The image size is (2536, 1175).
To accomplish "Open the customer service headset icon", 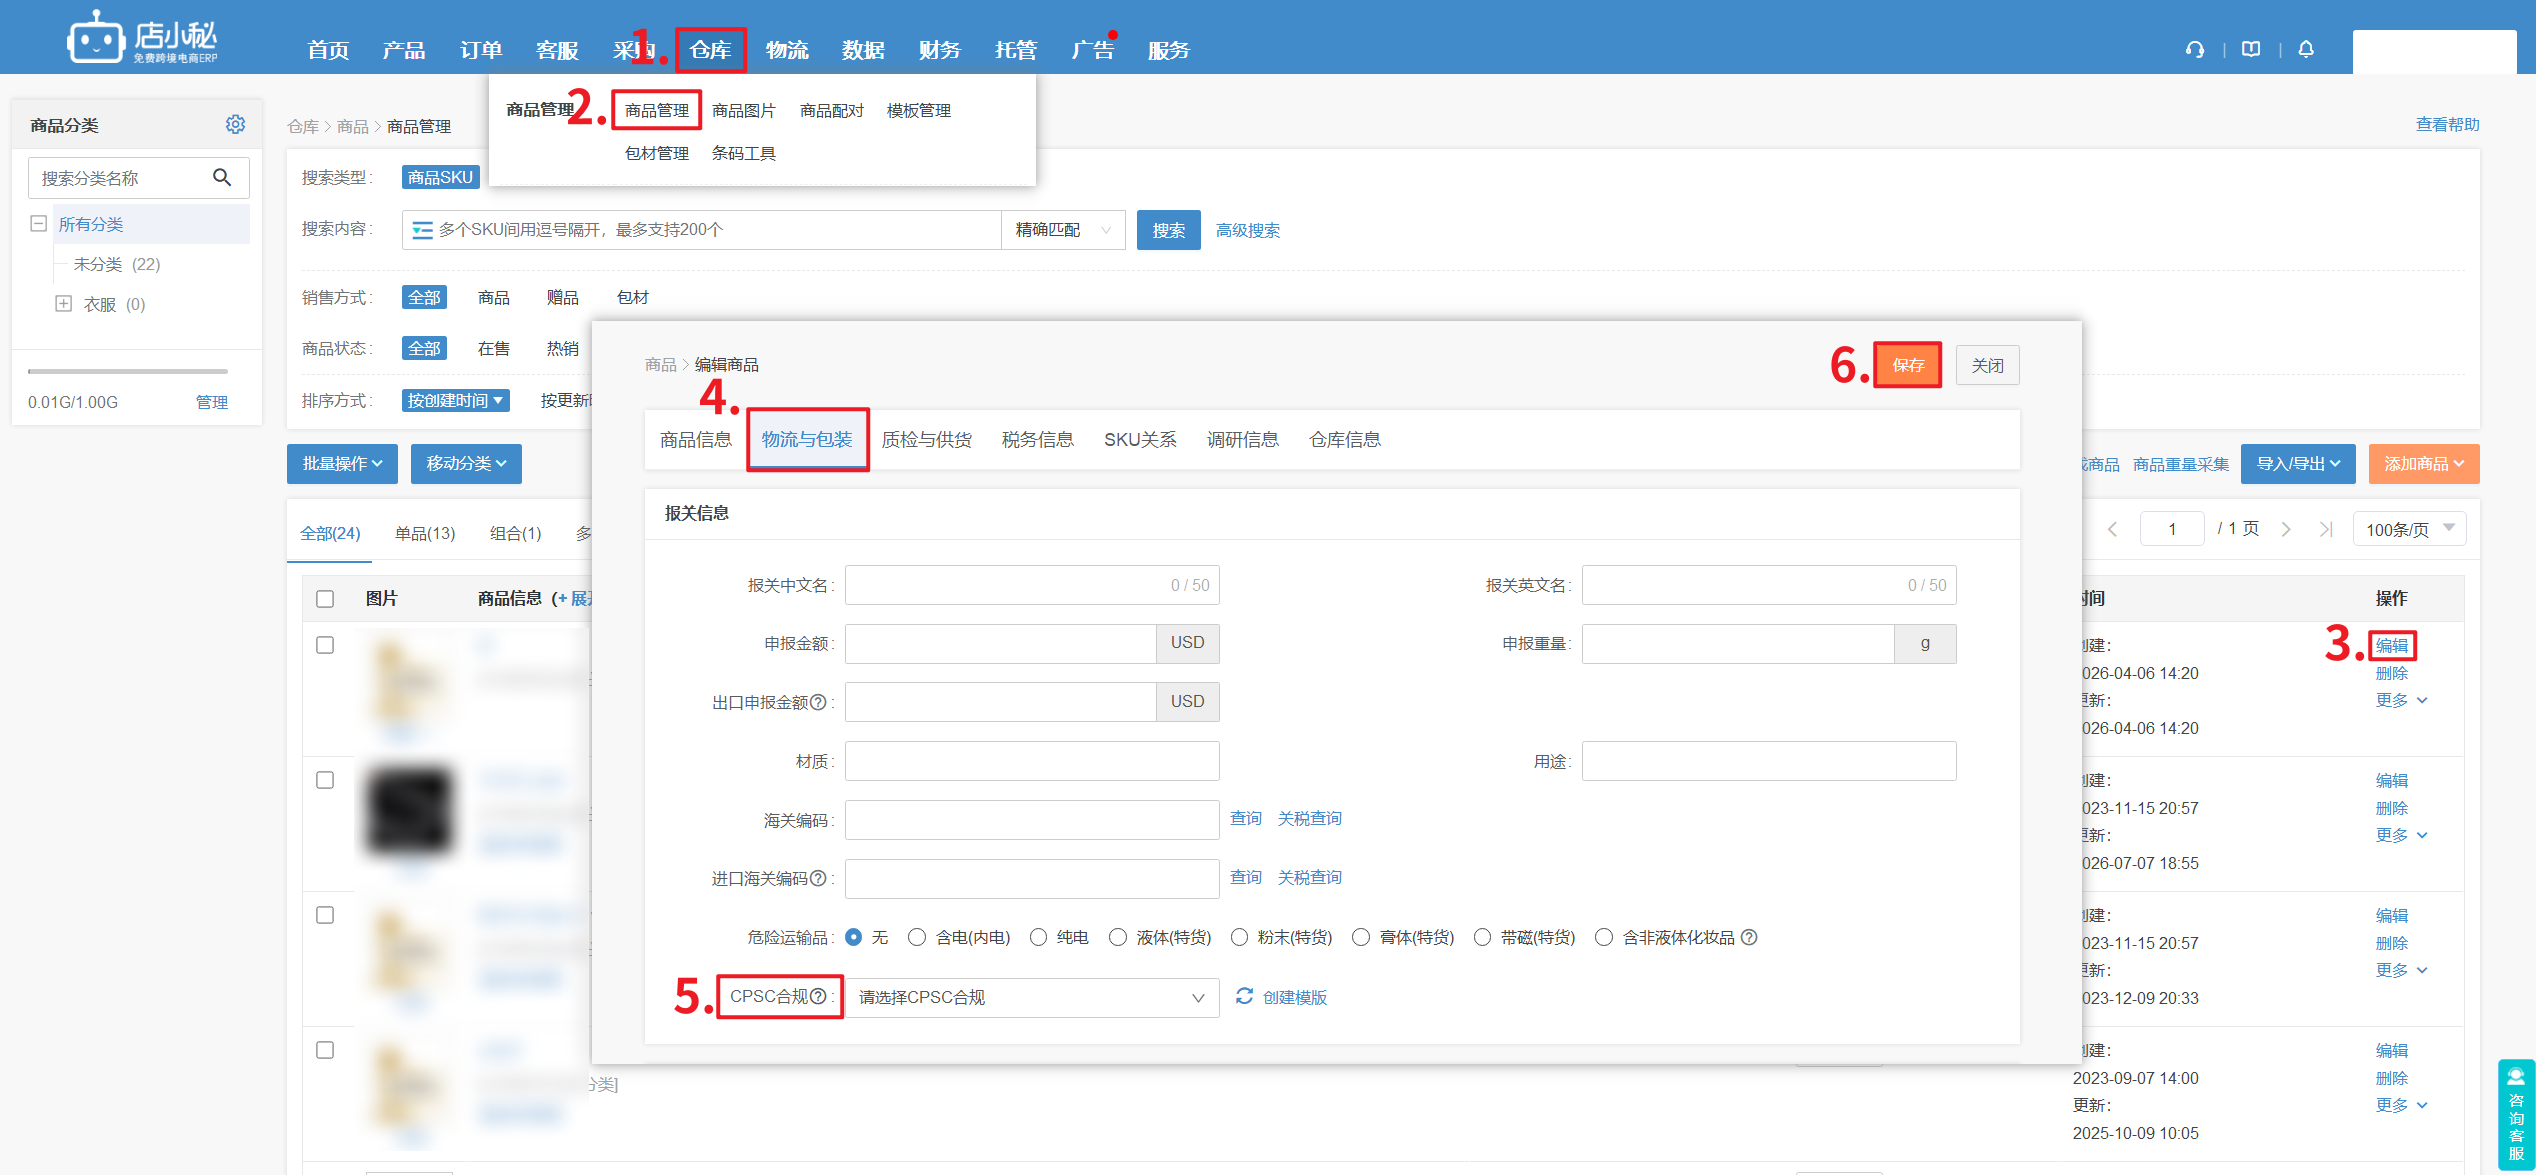I will 2195,49.
